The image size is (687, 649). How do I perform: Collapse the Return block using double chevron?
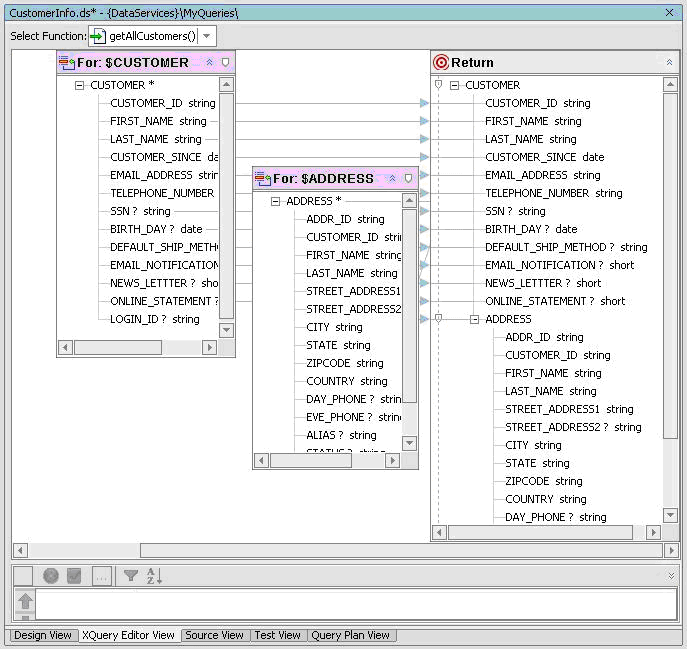669,63
